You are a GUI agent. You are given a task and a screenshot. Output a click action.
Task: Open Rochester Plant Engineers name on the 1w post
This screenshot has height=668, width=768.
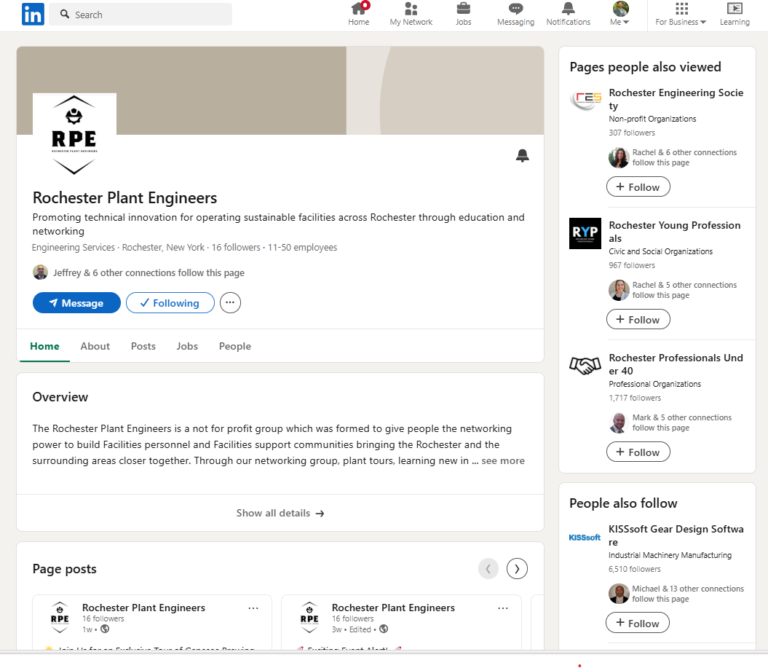pyautogui.click(x=144, y=607)
